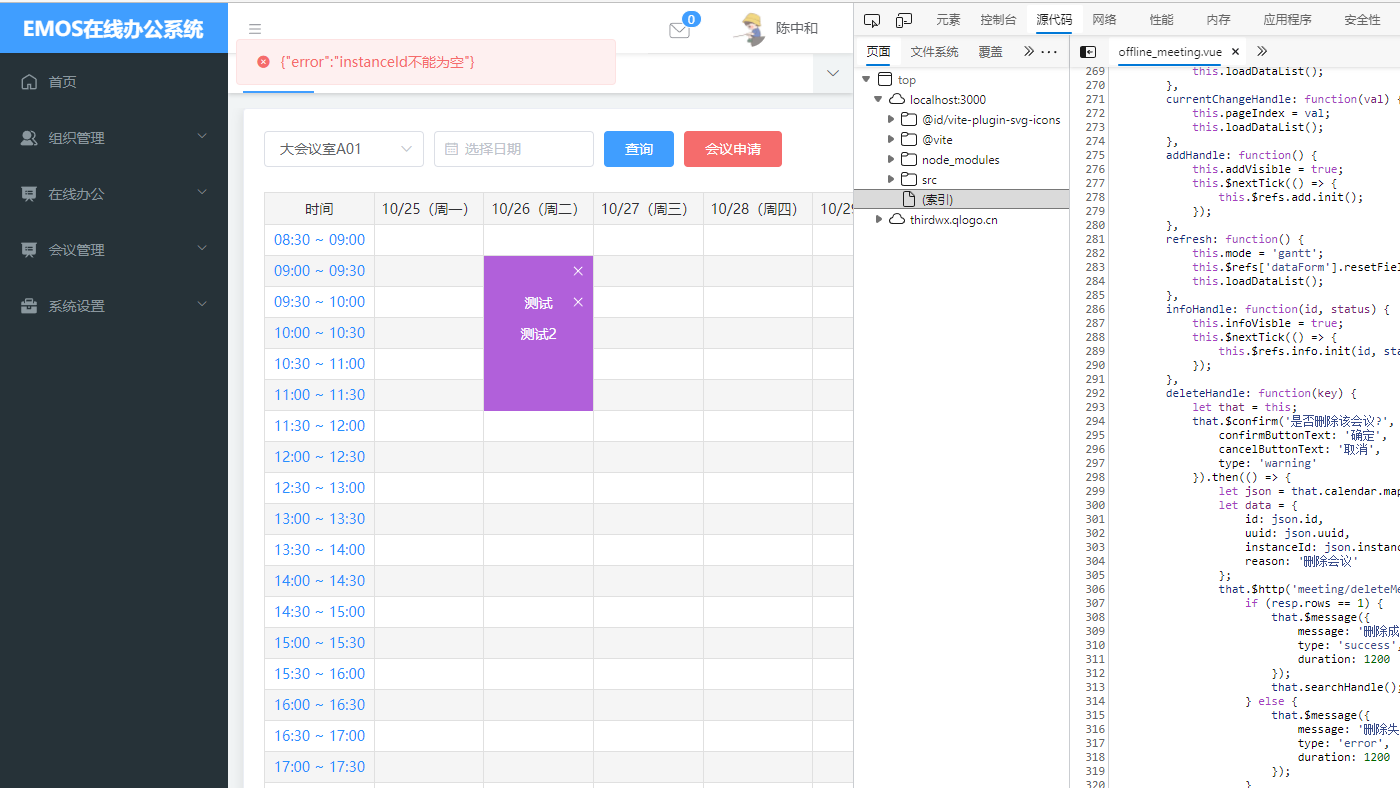Close the top X on the purple meeting block

pyautogui.click(x=578, y=271)
